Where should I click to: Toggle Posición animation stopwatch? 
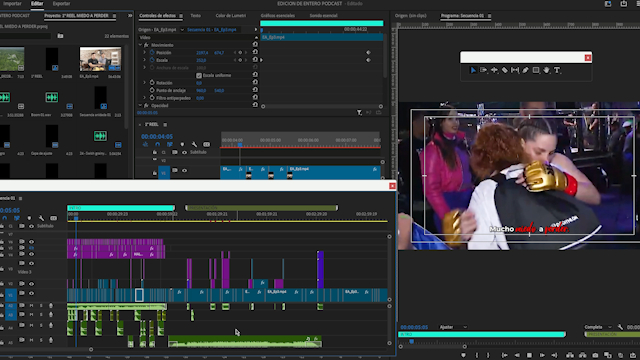[x=152, y=52]
